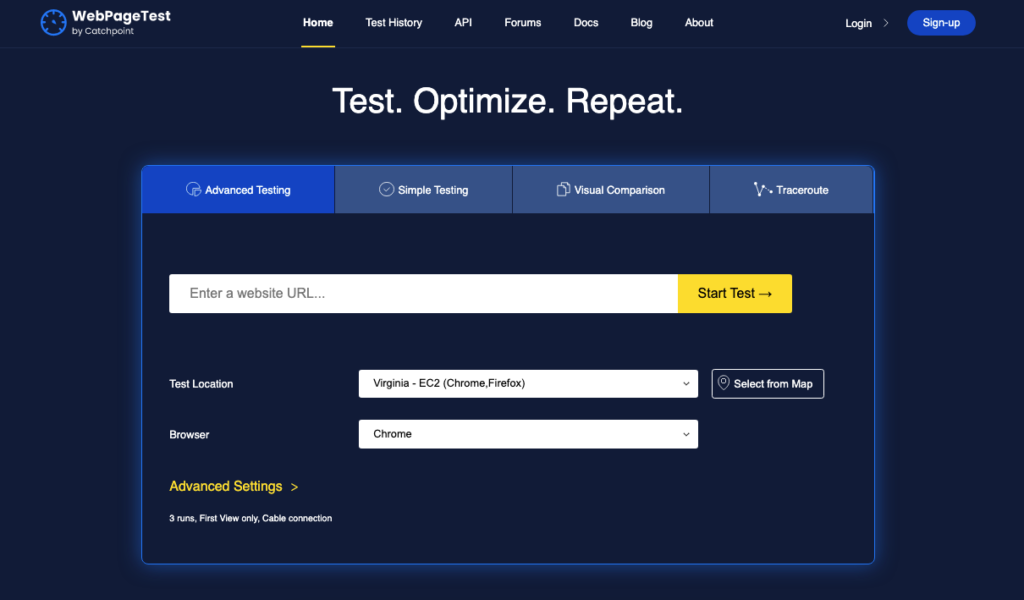Click the checkmark icon on Simple Testing tab
The width and height of the screenshot is (1024, 600).
[x=386, y=189]
